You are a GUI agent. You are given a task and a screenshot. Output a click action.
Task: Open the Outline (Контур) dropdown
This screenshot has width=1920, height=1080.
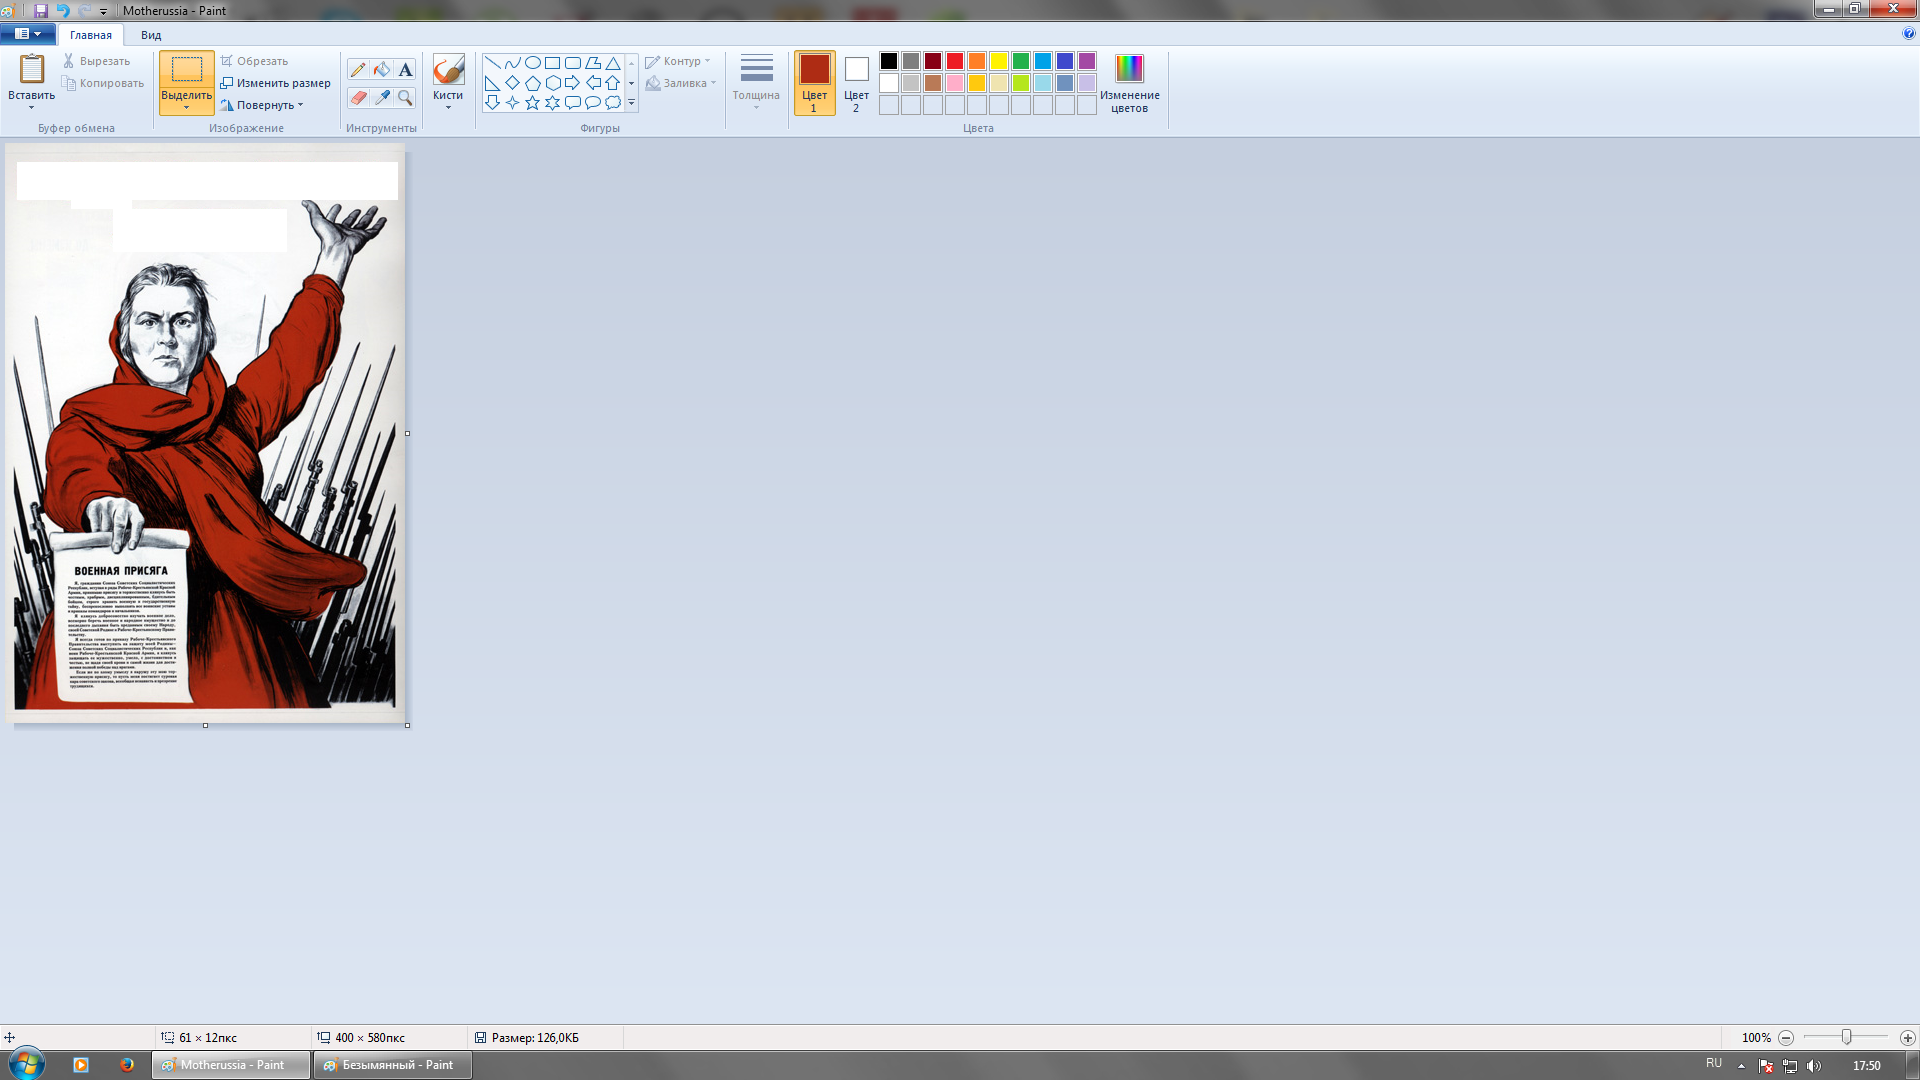click(x=678, y=61)
